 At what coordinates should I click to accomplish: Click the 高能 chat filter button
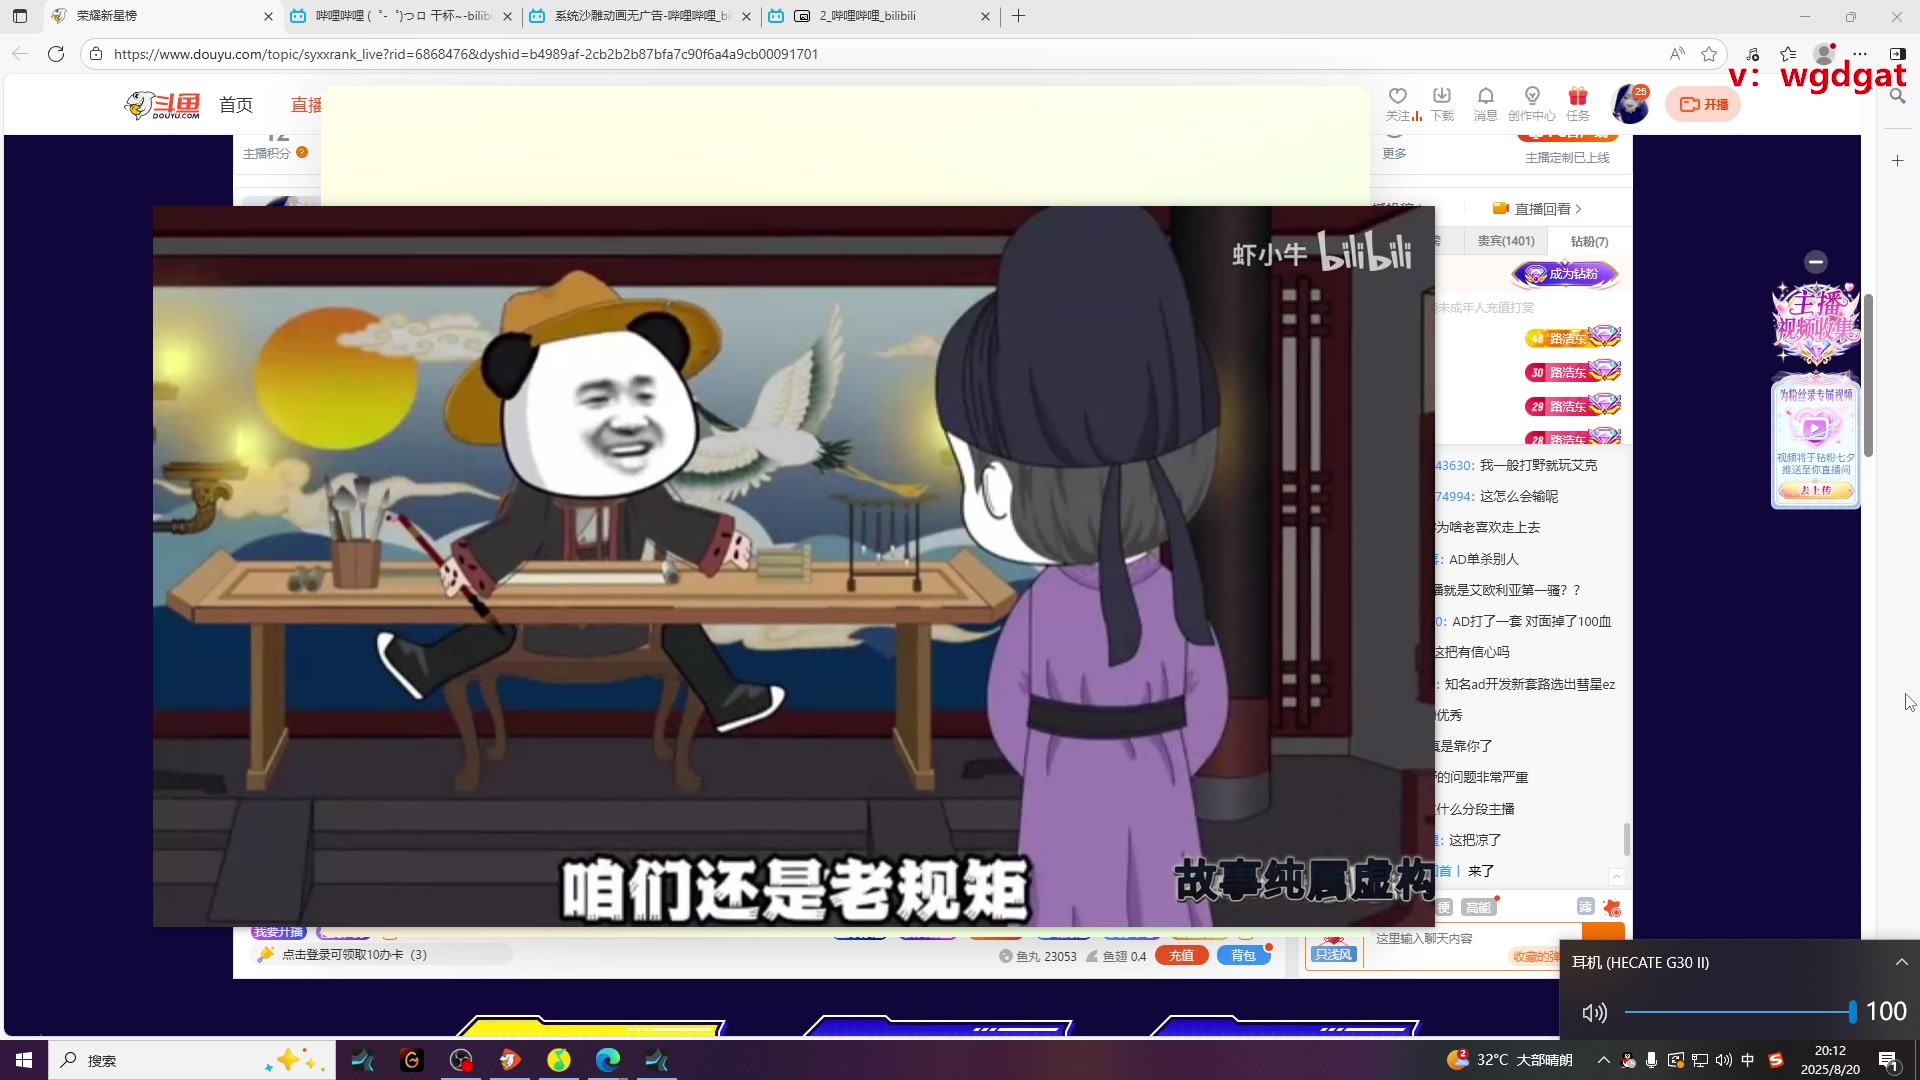(1478, 907)
